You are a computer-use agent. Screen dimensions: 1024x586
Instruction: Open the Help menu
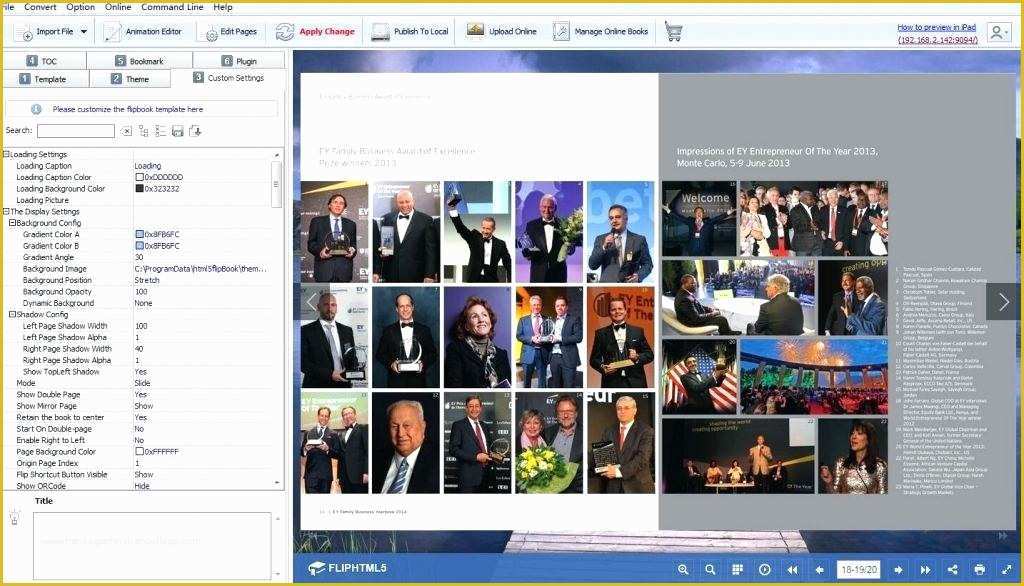[223, 7]
